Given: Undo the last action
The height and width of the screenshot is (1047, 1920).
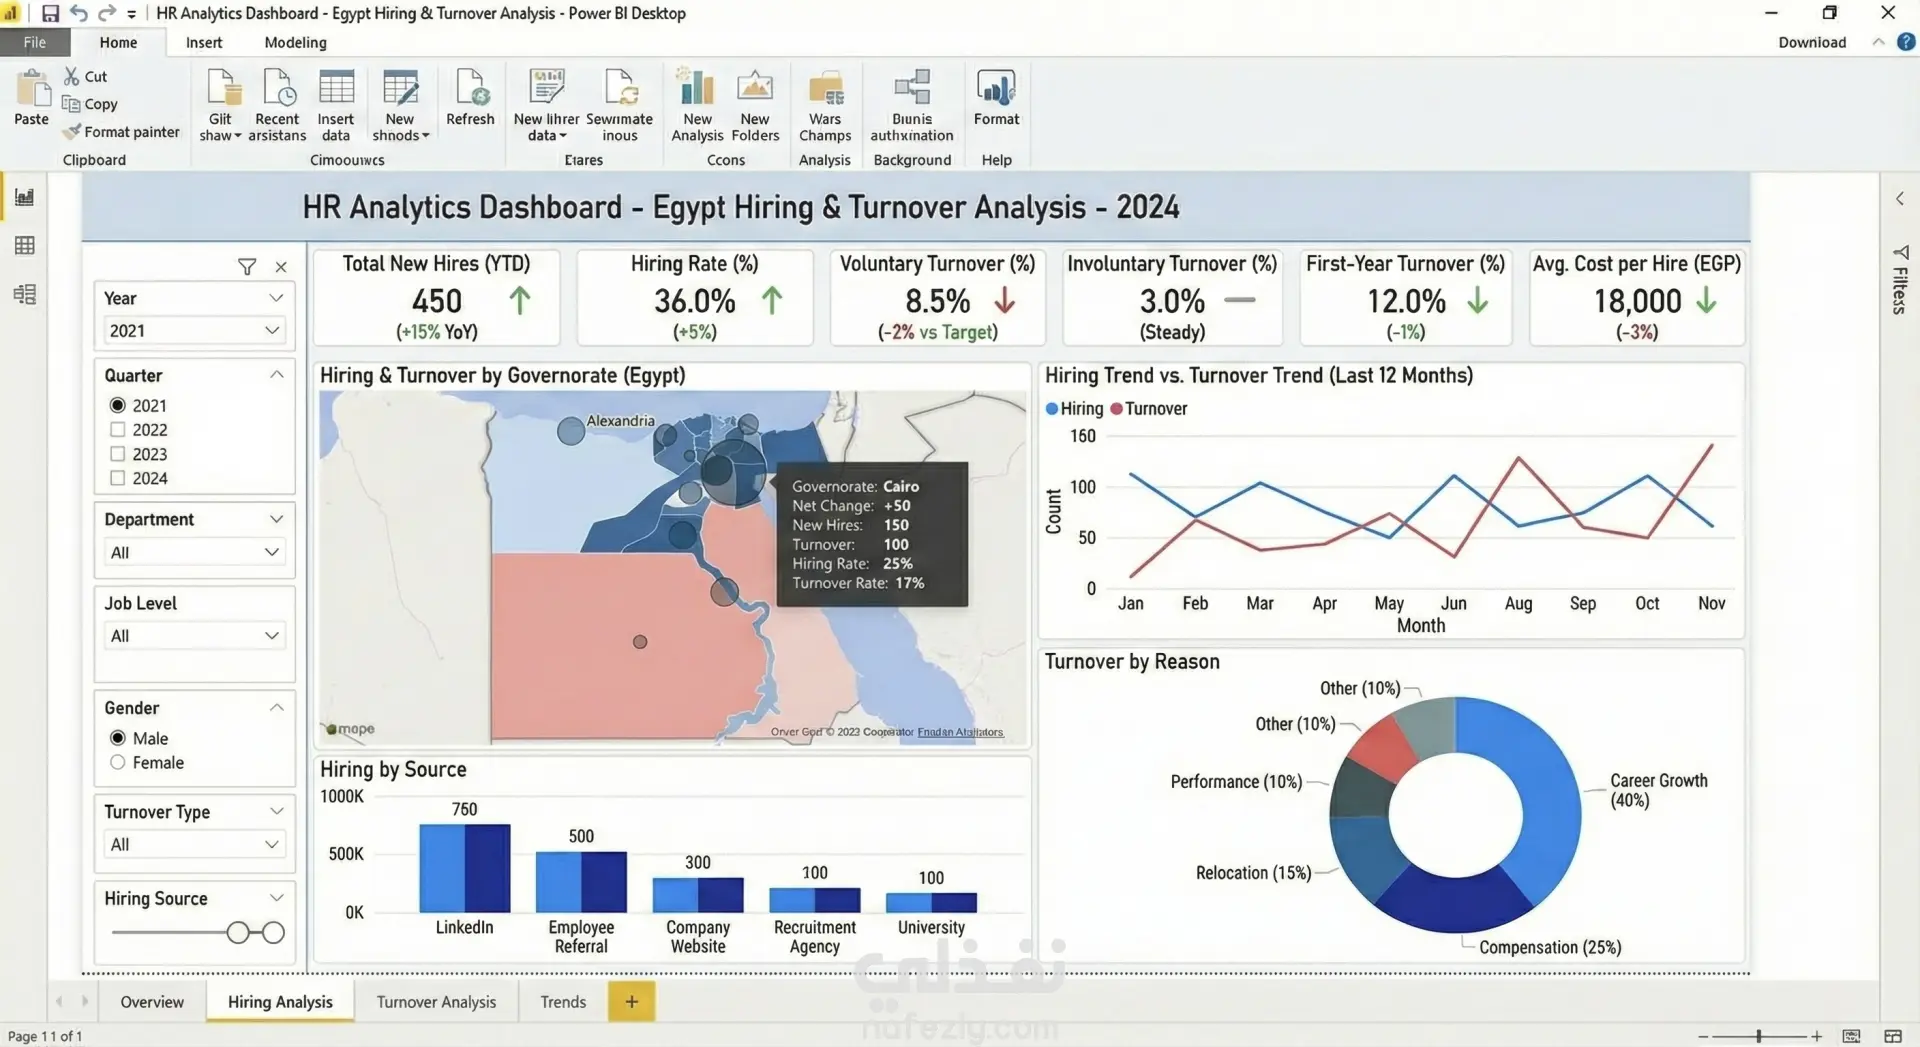Looking at the screenshot, I should 79,13.
